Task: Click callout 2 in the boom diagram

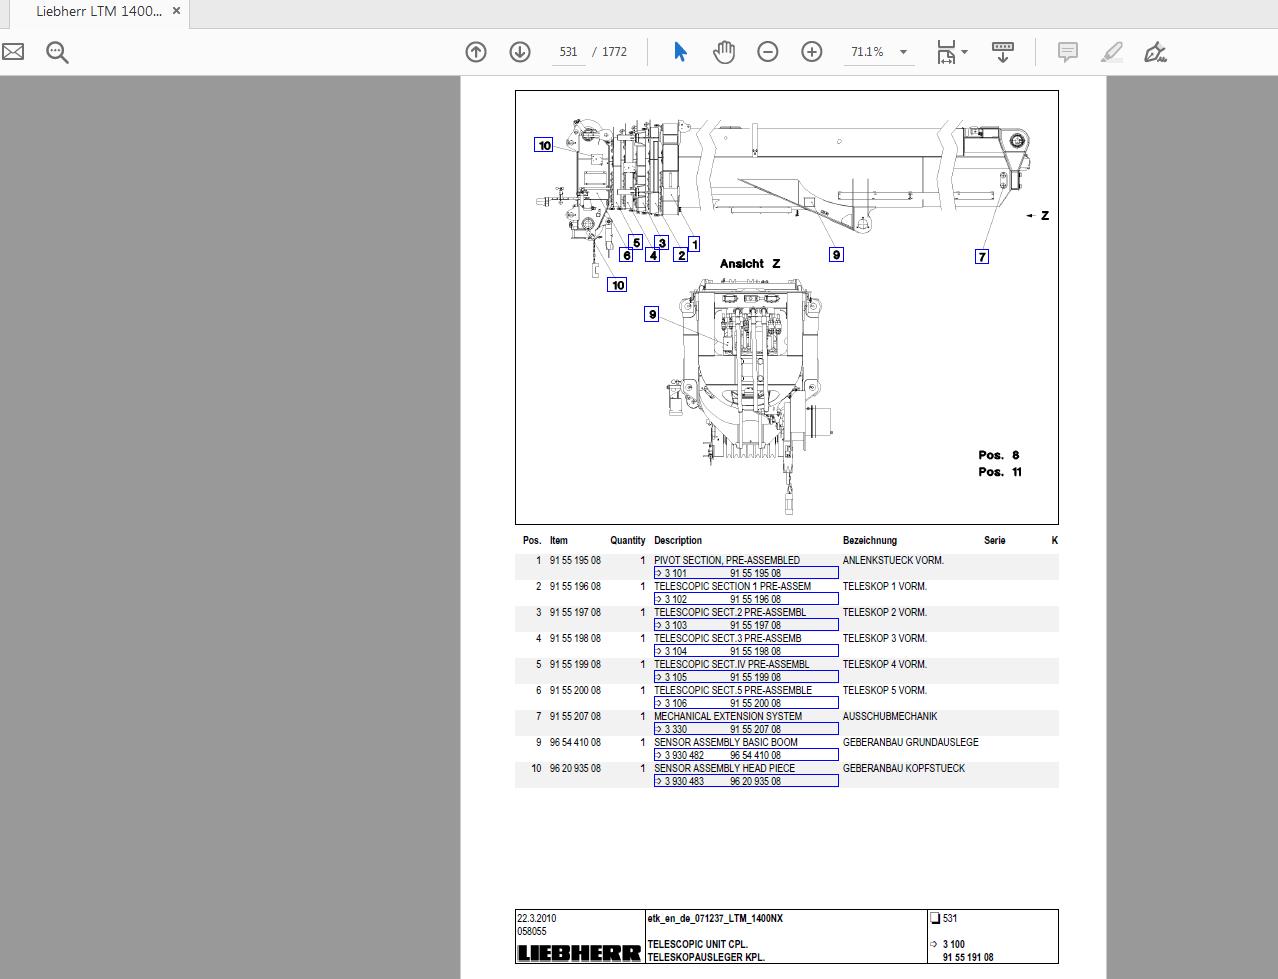Action: point(681,255)
